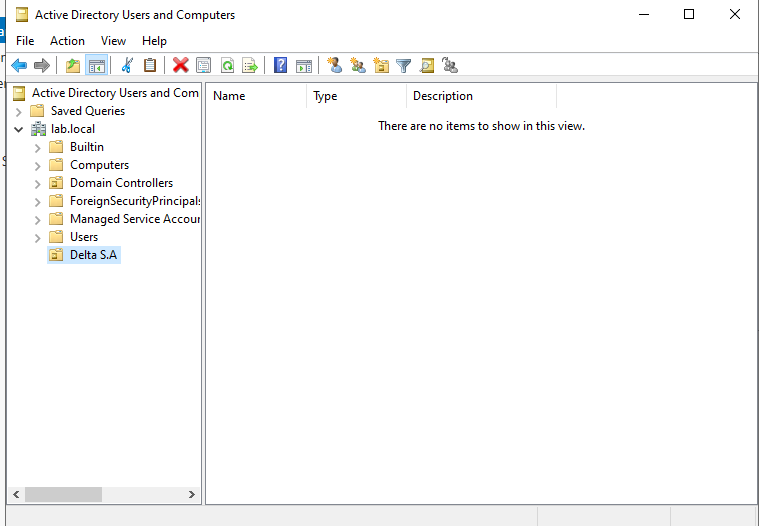Click the Description column header
The image size is (759, 526).
(x=480, y=96)
